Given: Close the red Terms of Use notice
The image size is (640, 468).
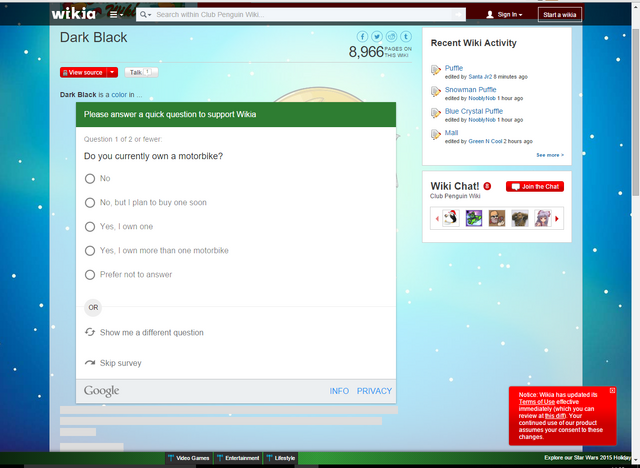Looking at the screenshot, I should 612,391.
